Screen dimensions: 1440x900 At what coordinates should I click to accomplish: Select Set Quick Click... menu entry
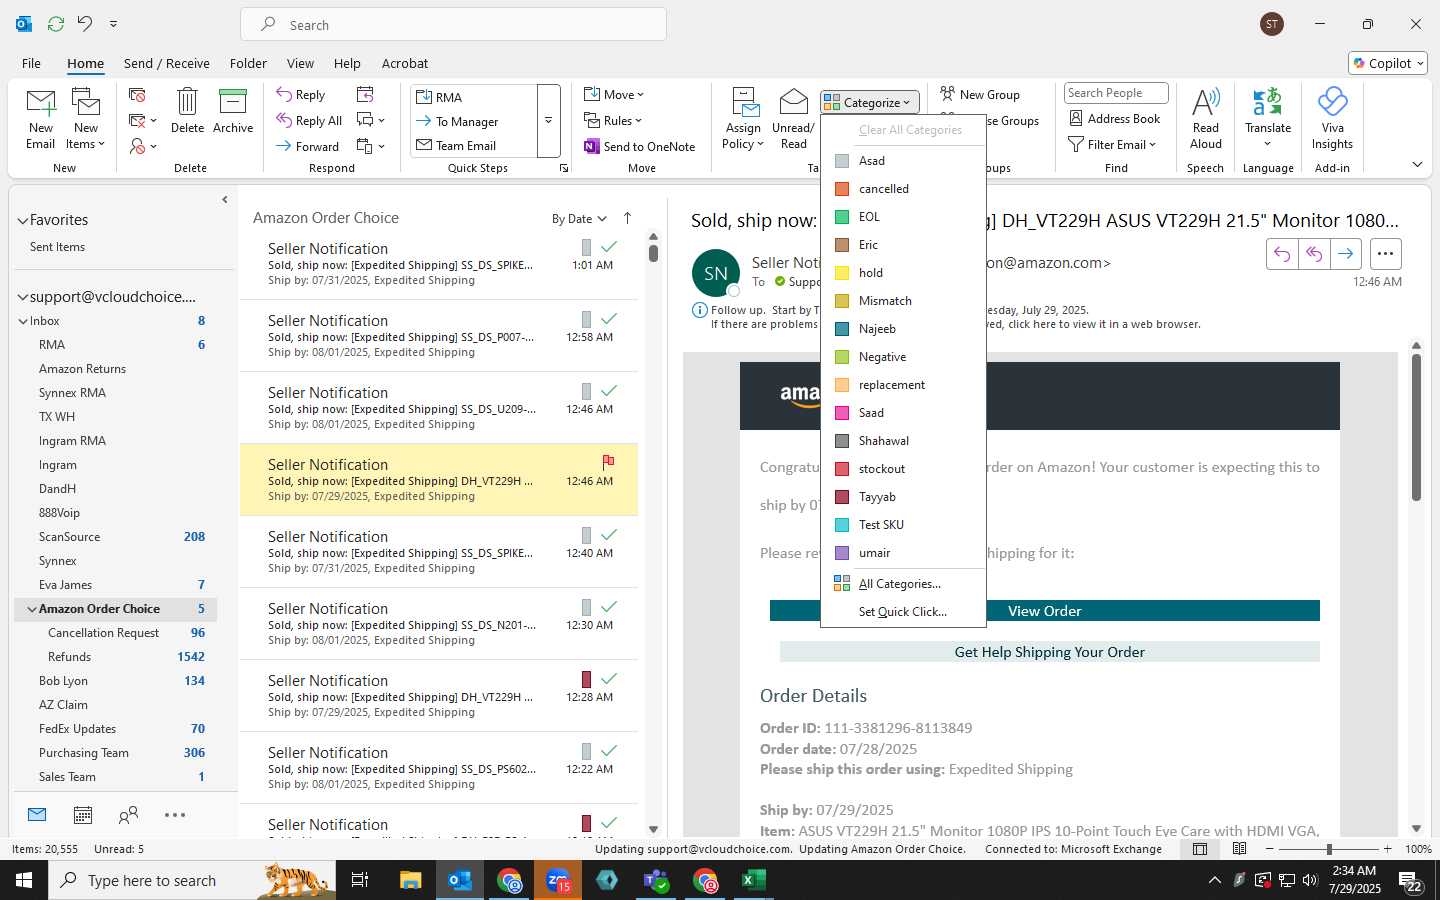click(903, 612)
